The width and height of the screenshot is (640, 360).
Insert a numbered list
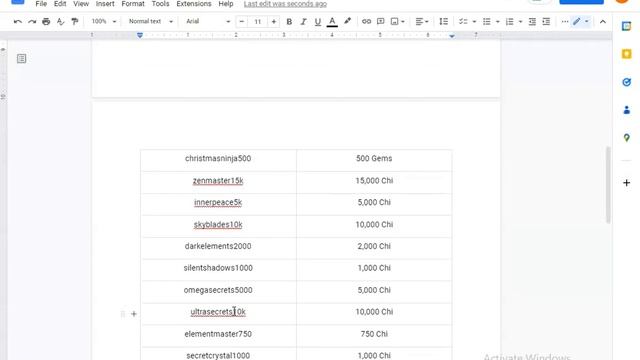(x=509, y=22)
